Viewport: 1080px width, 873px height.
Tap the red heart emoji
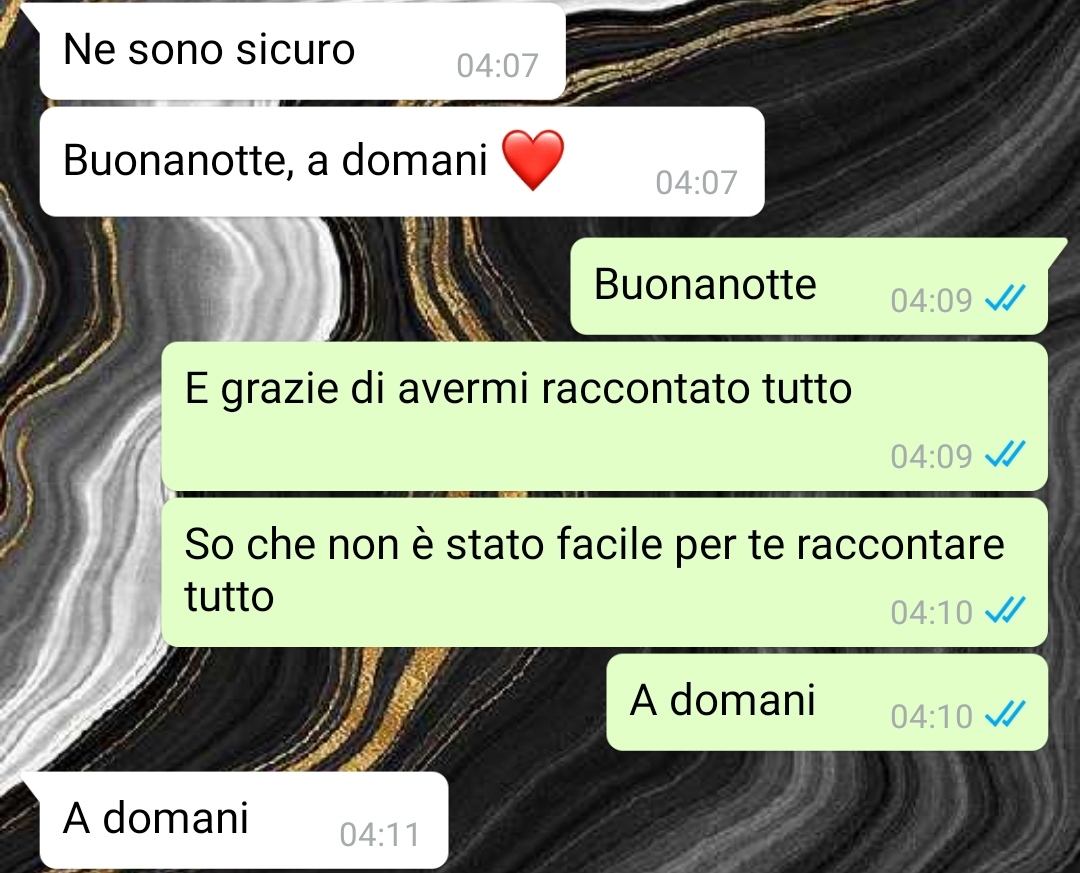[533, 160]
